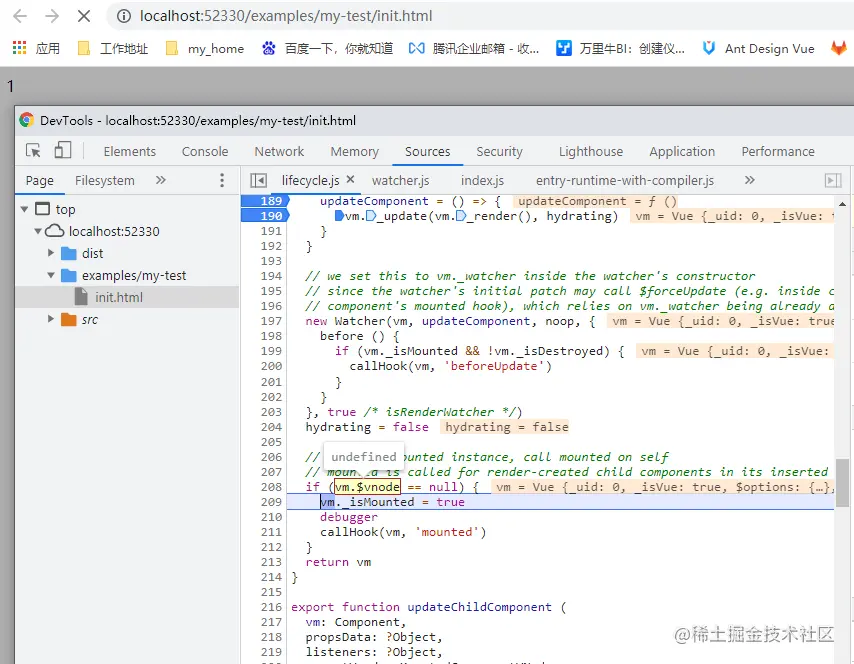Screen dimensions: 854x664
Task: Open the navigator pane three-dot menu
Action: pos(222,180)
